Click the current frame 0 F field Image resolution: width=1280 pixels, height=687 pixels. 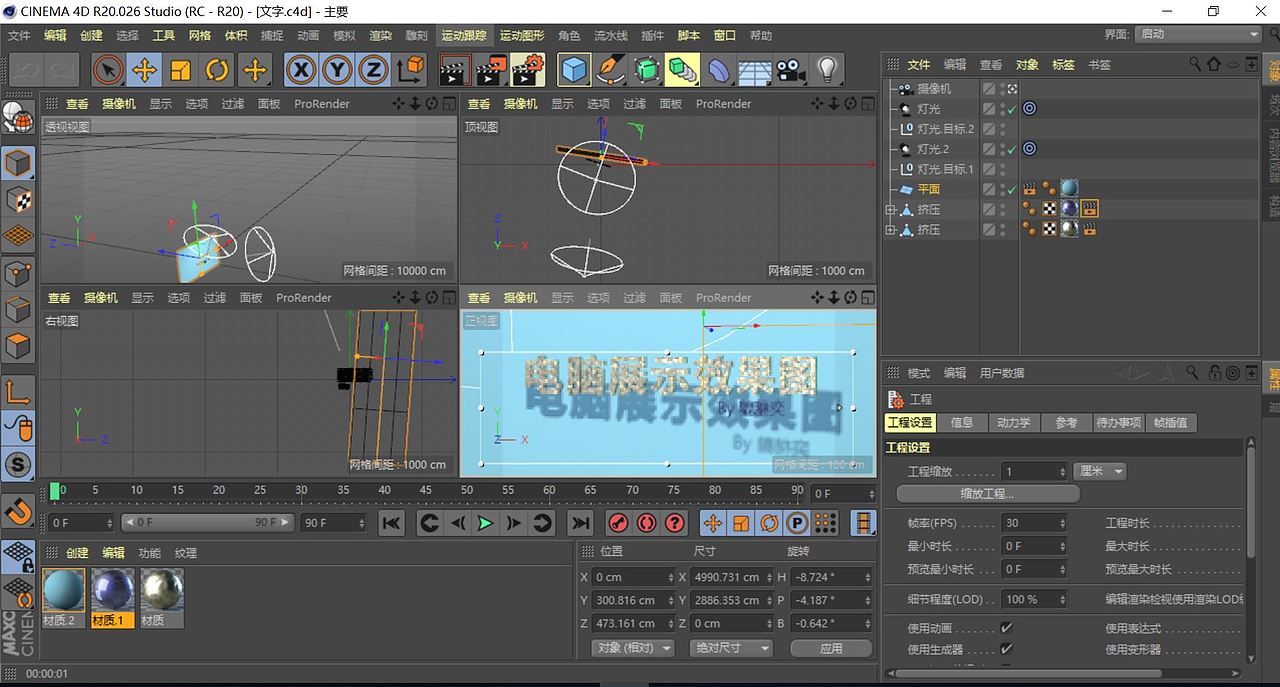tap(82, 522)
